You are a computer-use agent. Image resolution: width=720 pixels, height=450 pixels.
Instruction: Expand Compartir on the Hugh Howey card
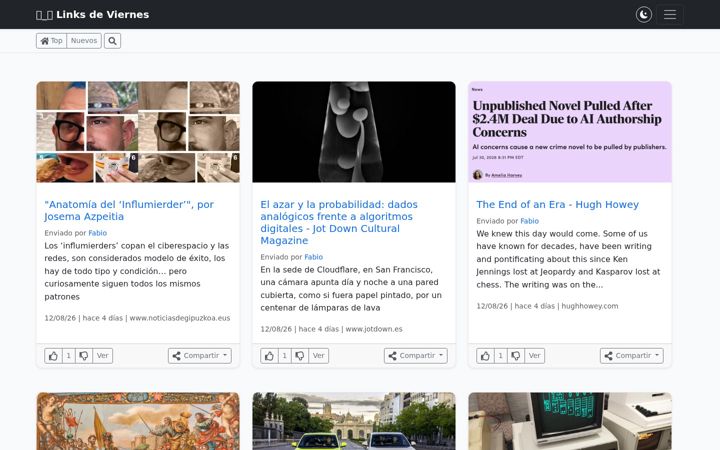click(631, 356)
